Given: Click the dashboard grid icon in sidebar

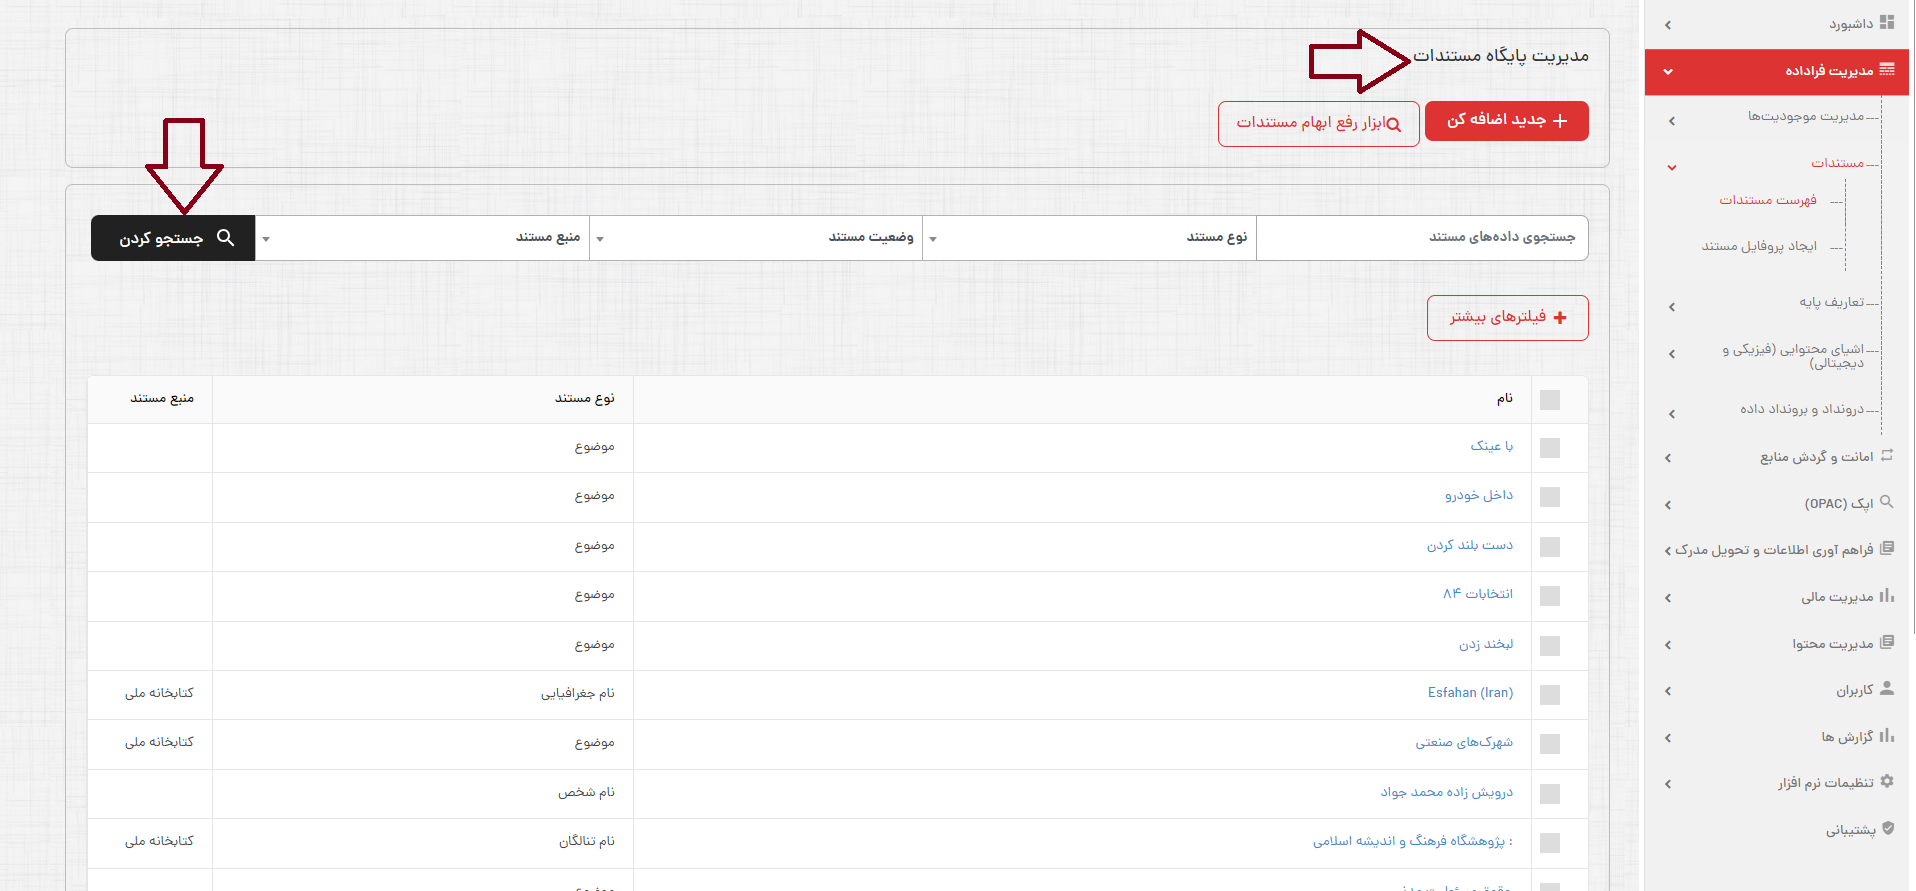Looking at the screenshot, I should (1887, 22).
